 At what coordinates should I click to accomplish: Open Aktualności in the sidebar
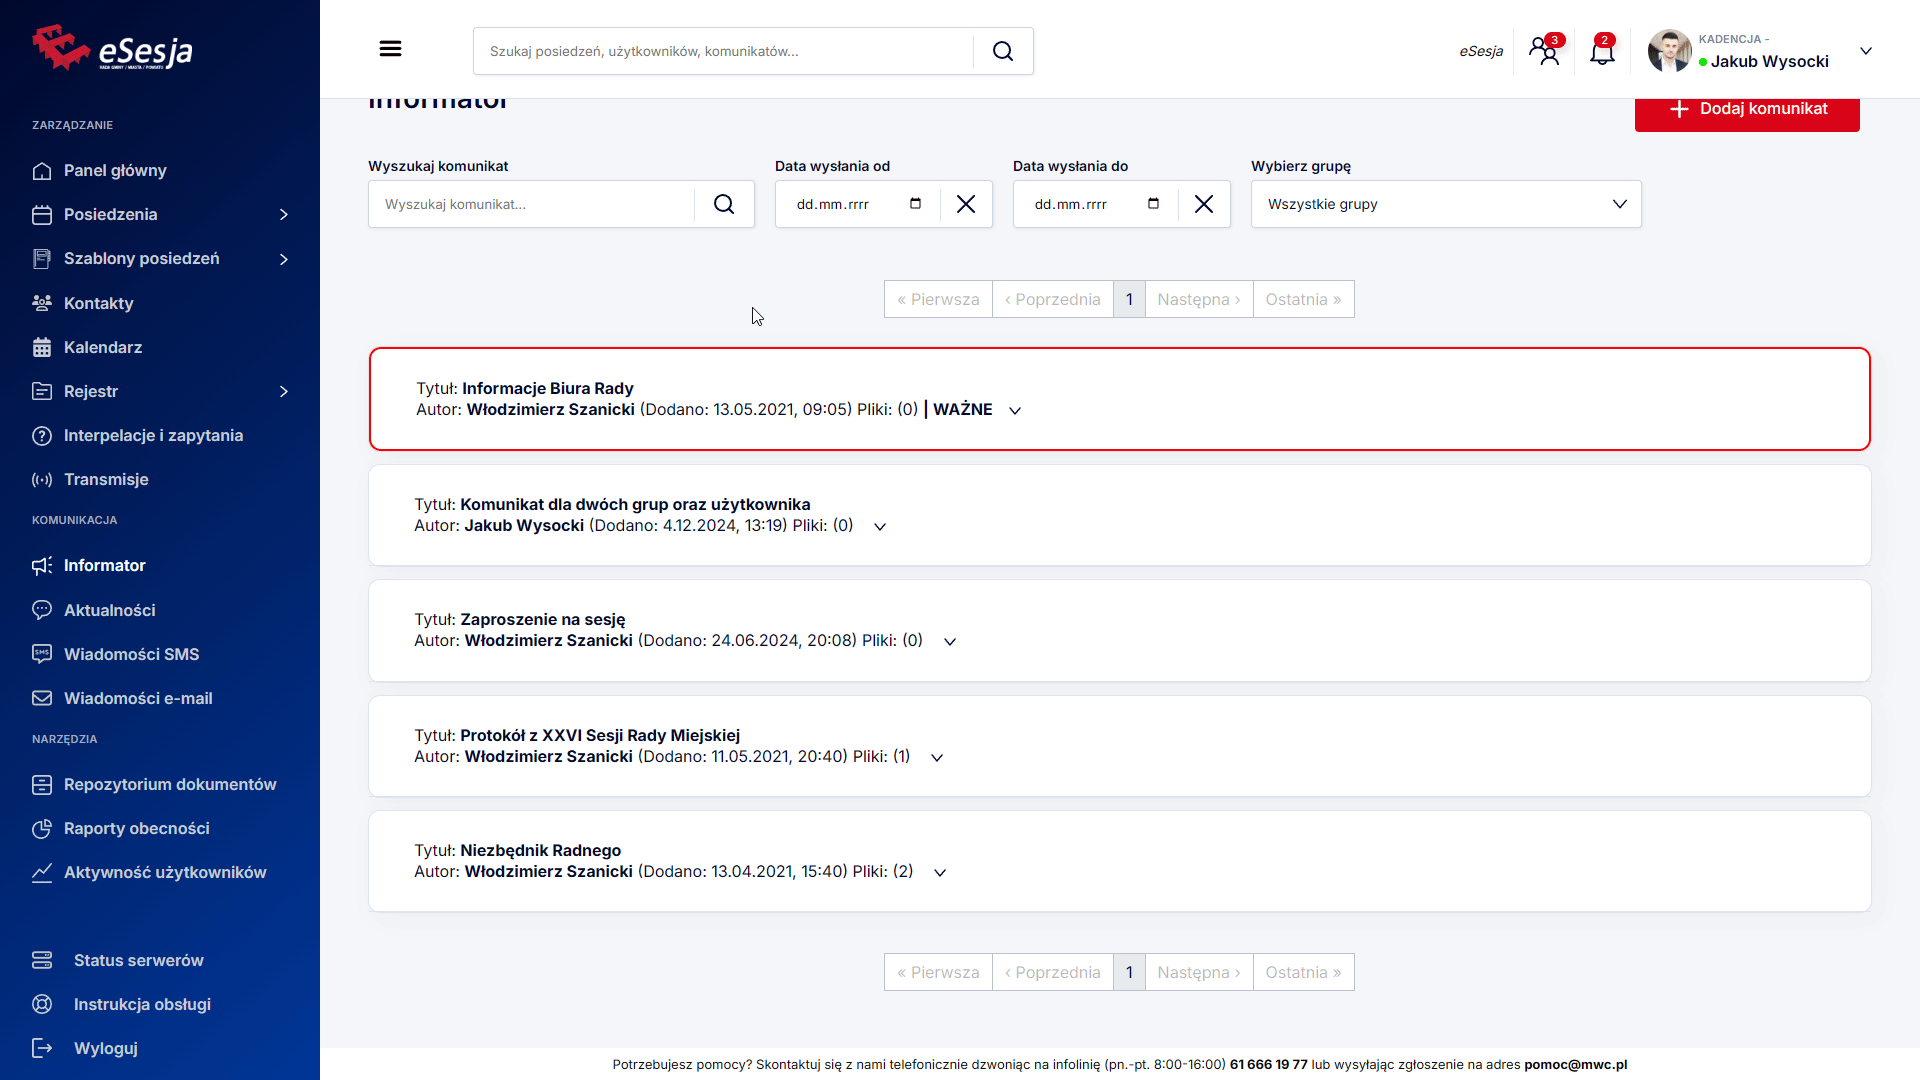pos(110,610)
